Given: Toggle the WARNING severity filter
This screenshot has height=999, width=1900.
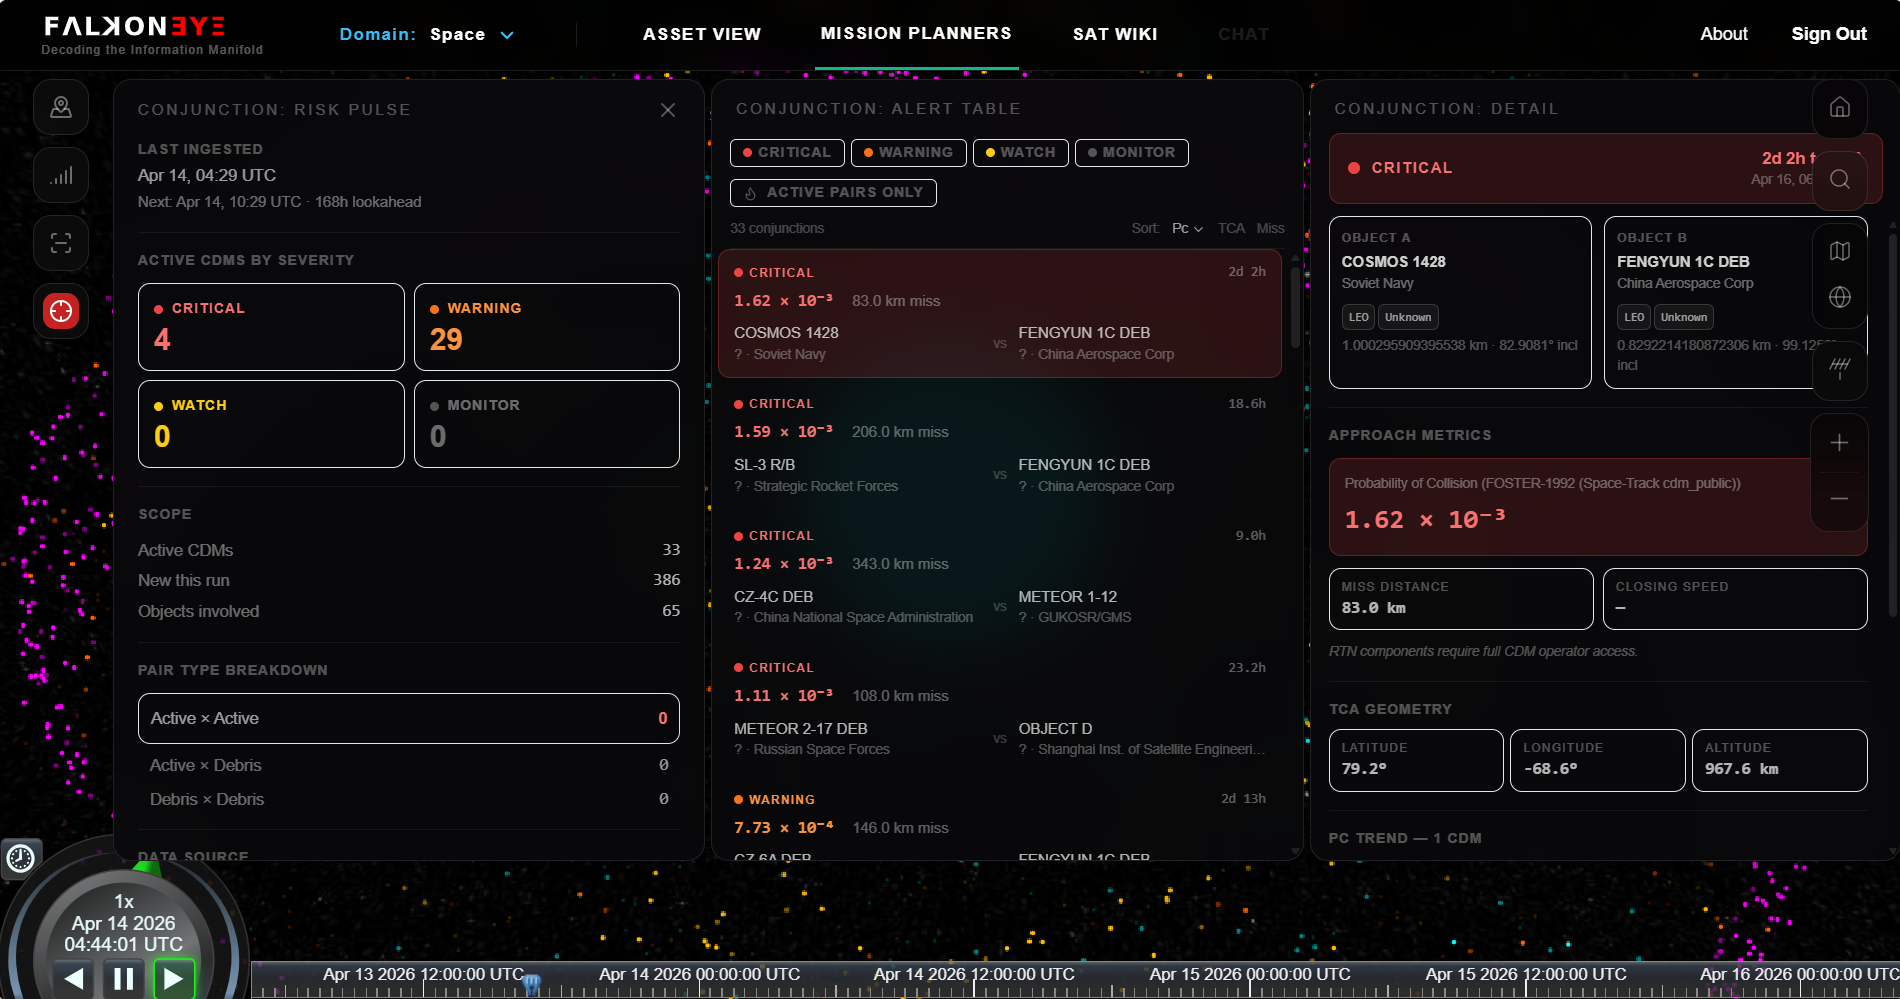Looking at the screenshot, I should [x=909, y=152].
